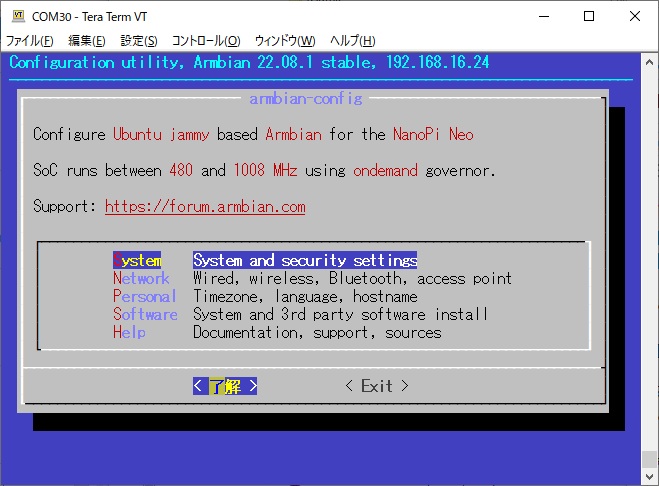Viewport: 659px width, 486px height.
Task: Click the '1008 MHz' frequency value
Action: tap(265, 170)
